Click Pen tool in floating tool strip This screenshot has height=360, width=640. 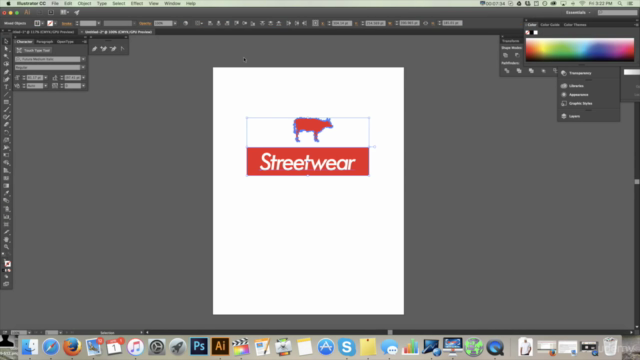pyautogui.click(x=94, y=49)
